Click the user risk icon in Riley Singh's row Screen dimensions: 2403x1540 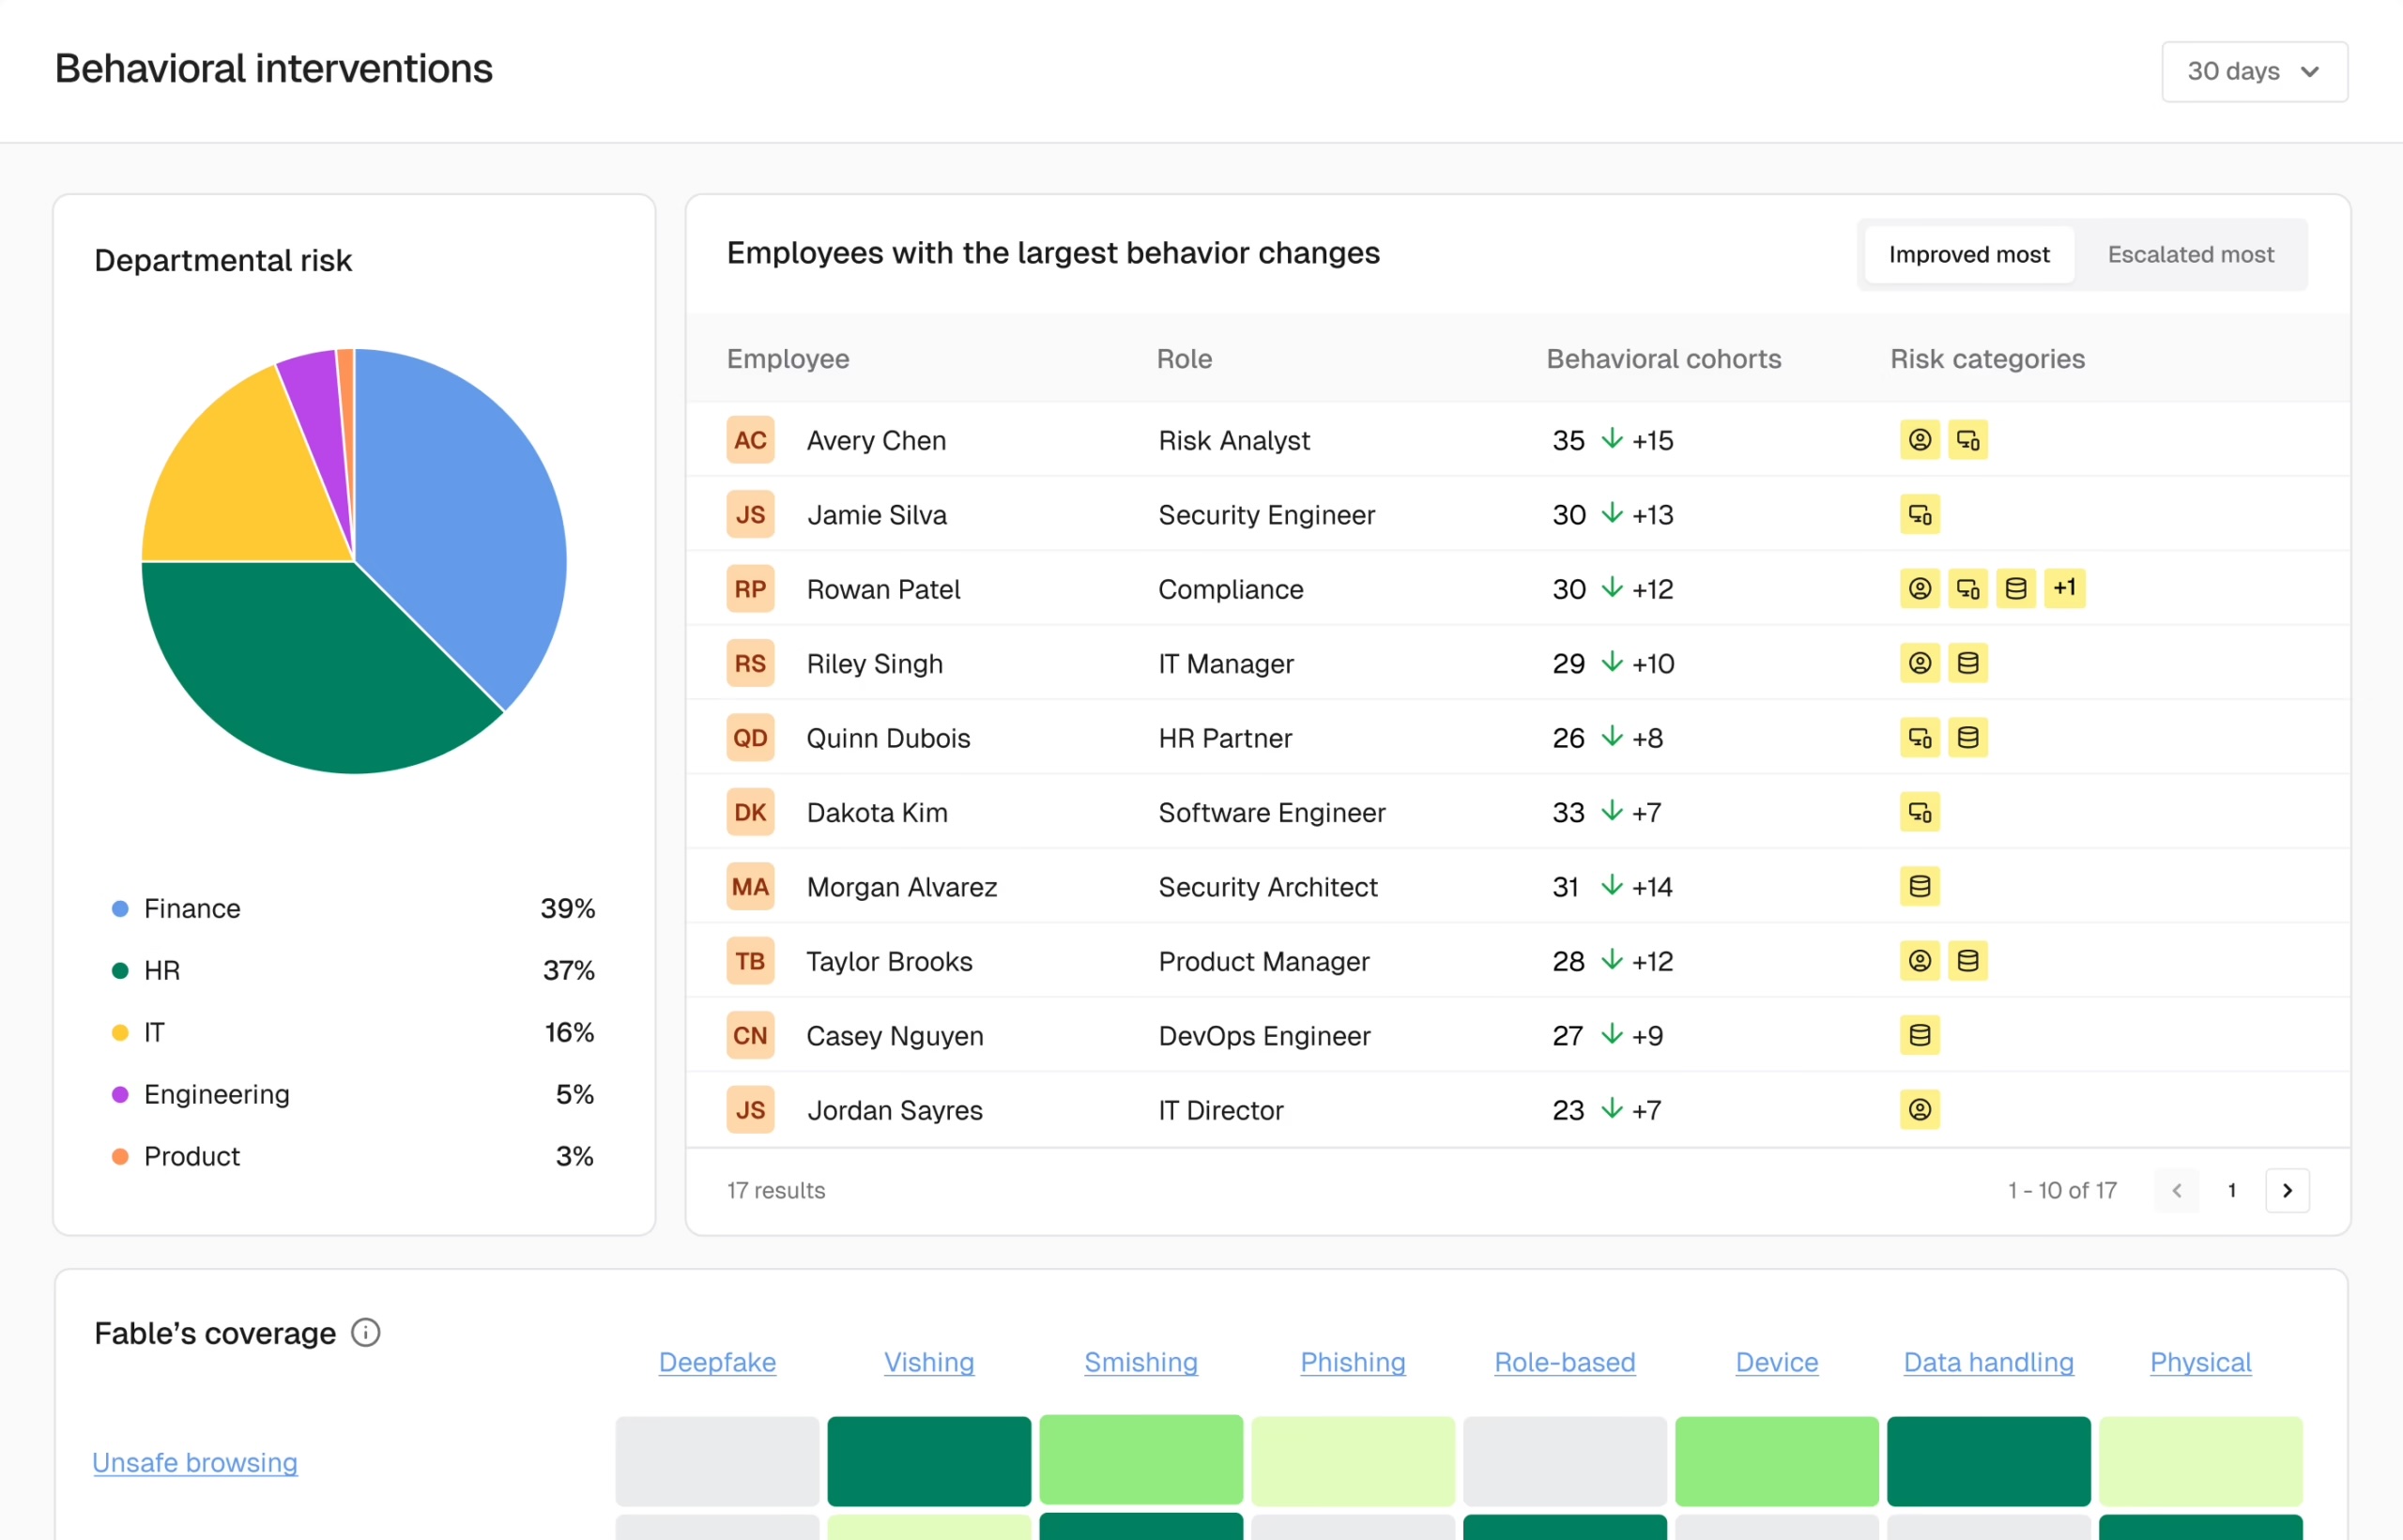(x=1919, y=663)
